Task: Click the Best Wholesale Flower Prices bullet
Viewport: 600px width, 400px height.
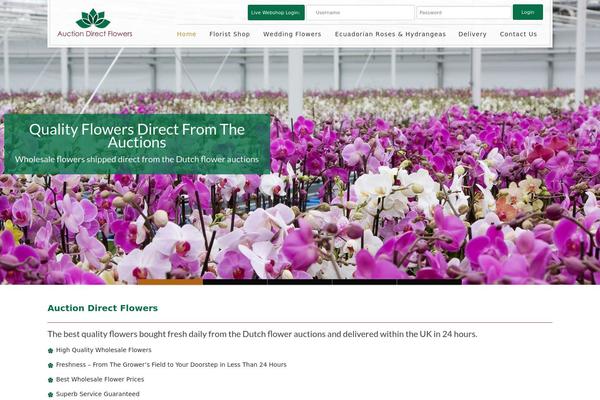Action: click(100, 379)
